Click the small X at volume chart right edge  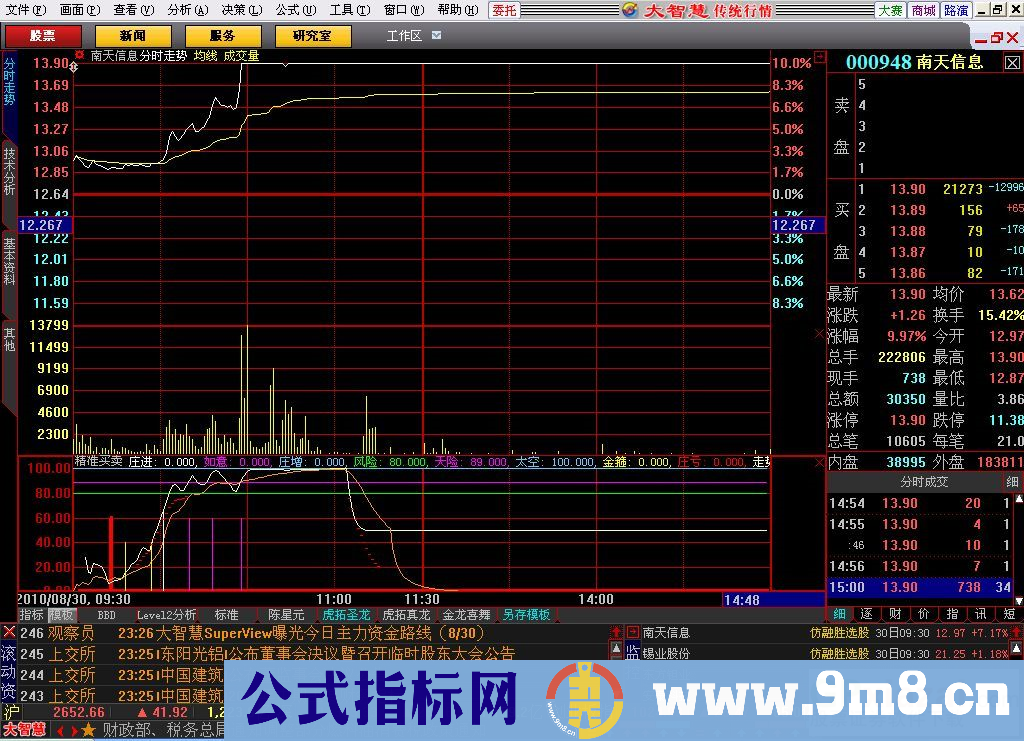pos(820,334)
